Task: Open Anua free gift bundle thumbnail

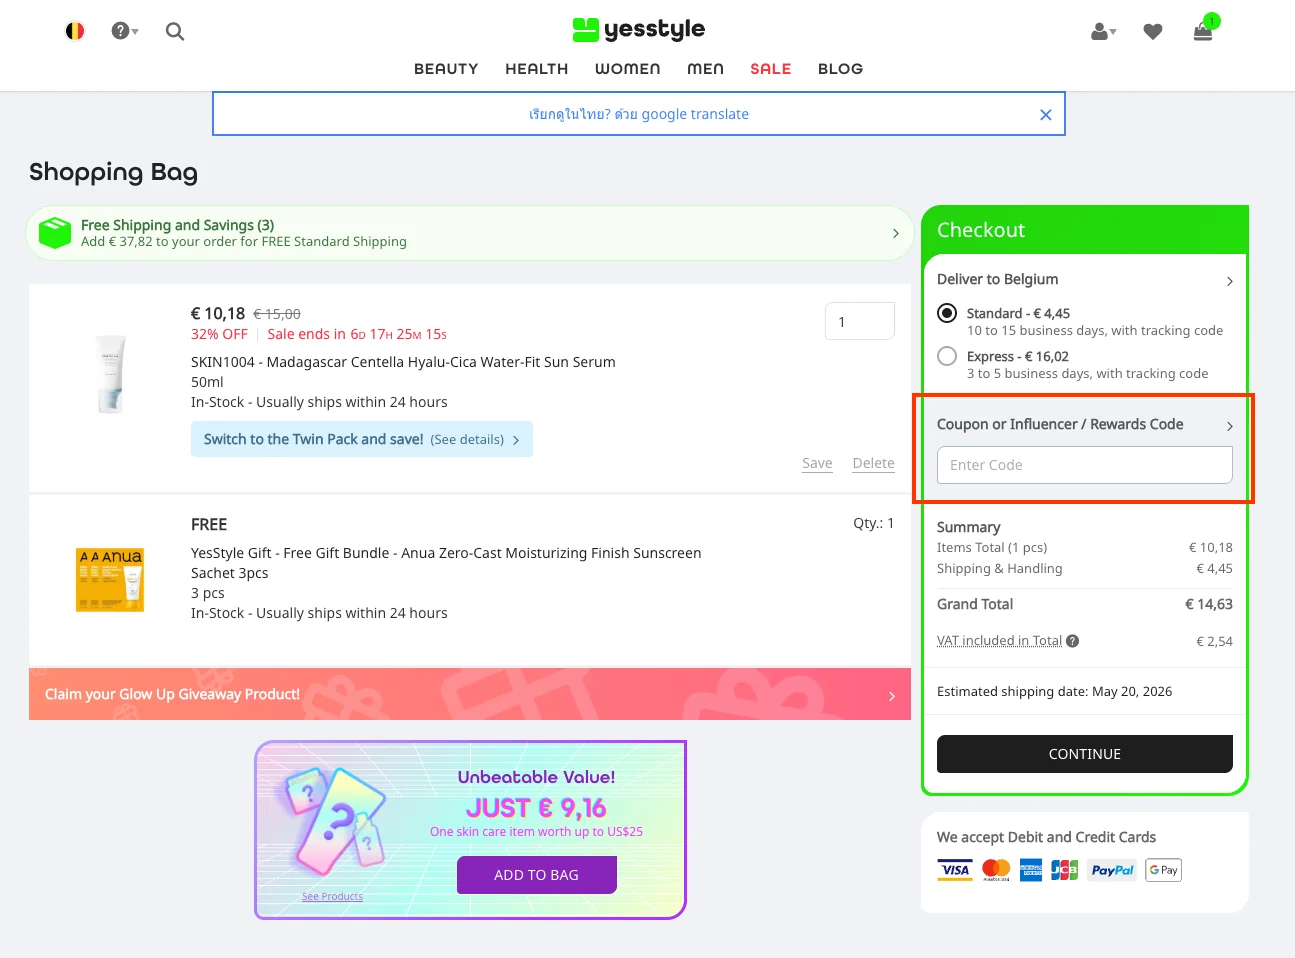Action: coord(110,580)
